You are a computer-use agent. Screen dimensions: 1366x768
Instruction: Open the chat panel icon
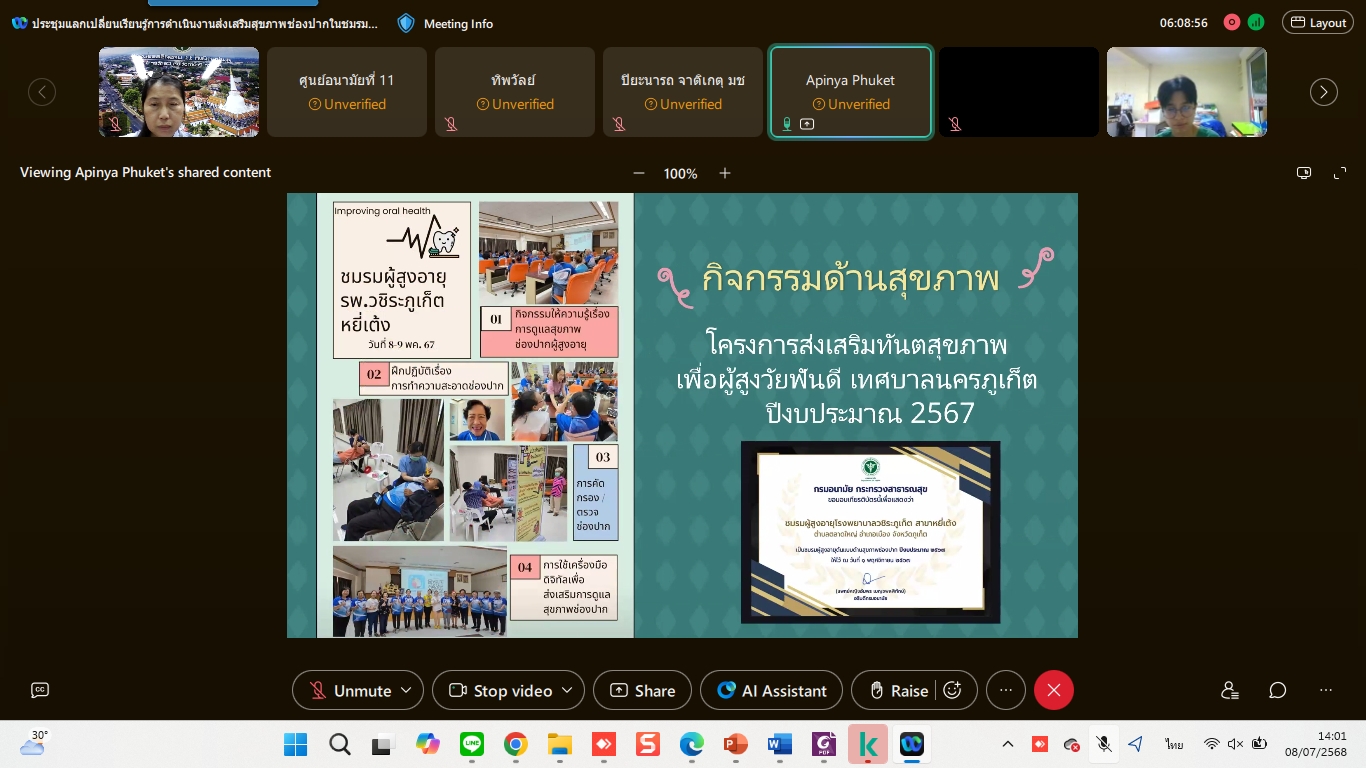[x=1277, y=690]
